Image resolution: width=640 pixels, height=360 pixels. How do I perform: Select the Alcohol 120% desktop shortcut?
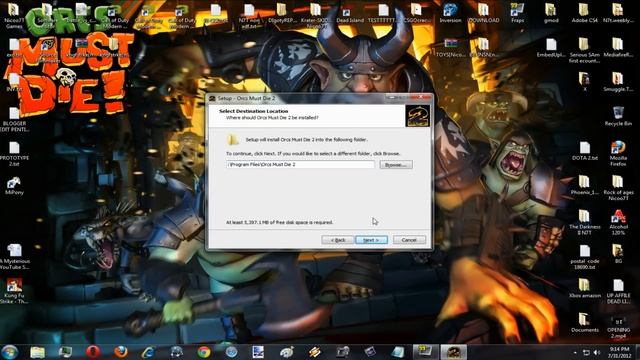point(618,222)
